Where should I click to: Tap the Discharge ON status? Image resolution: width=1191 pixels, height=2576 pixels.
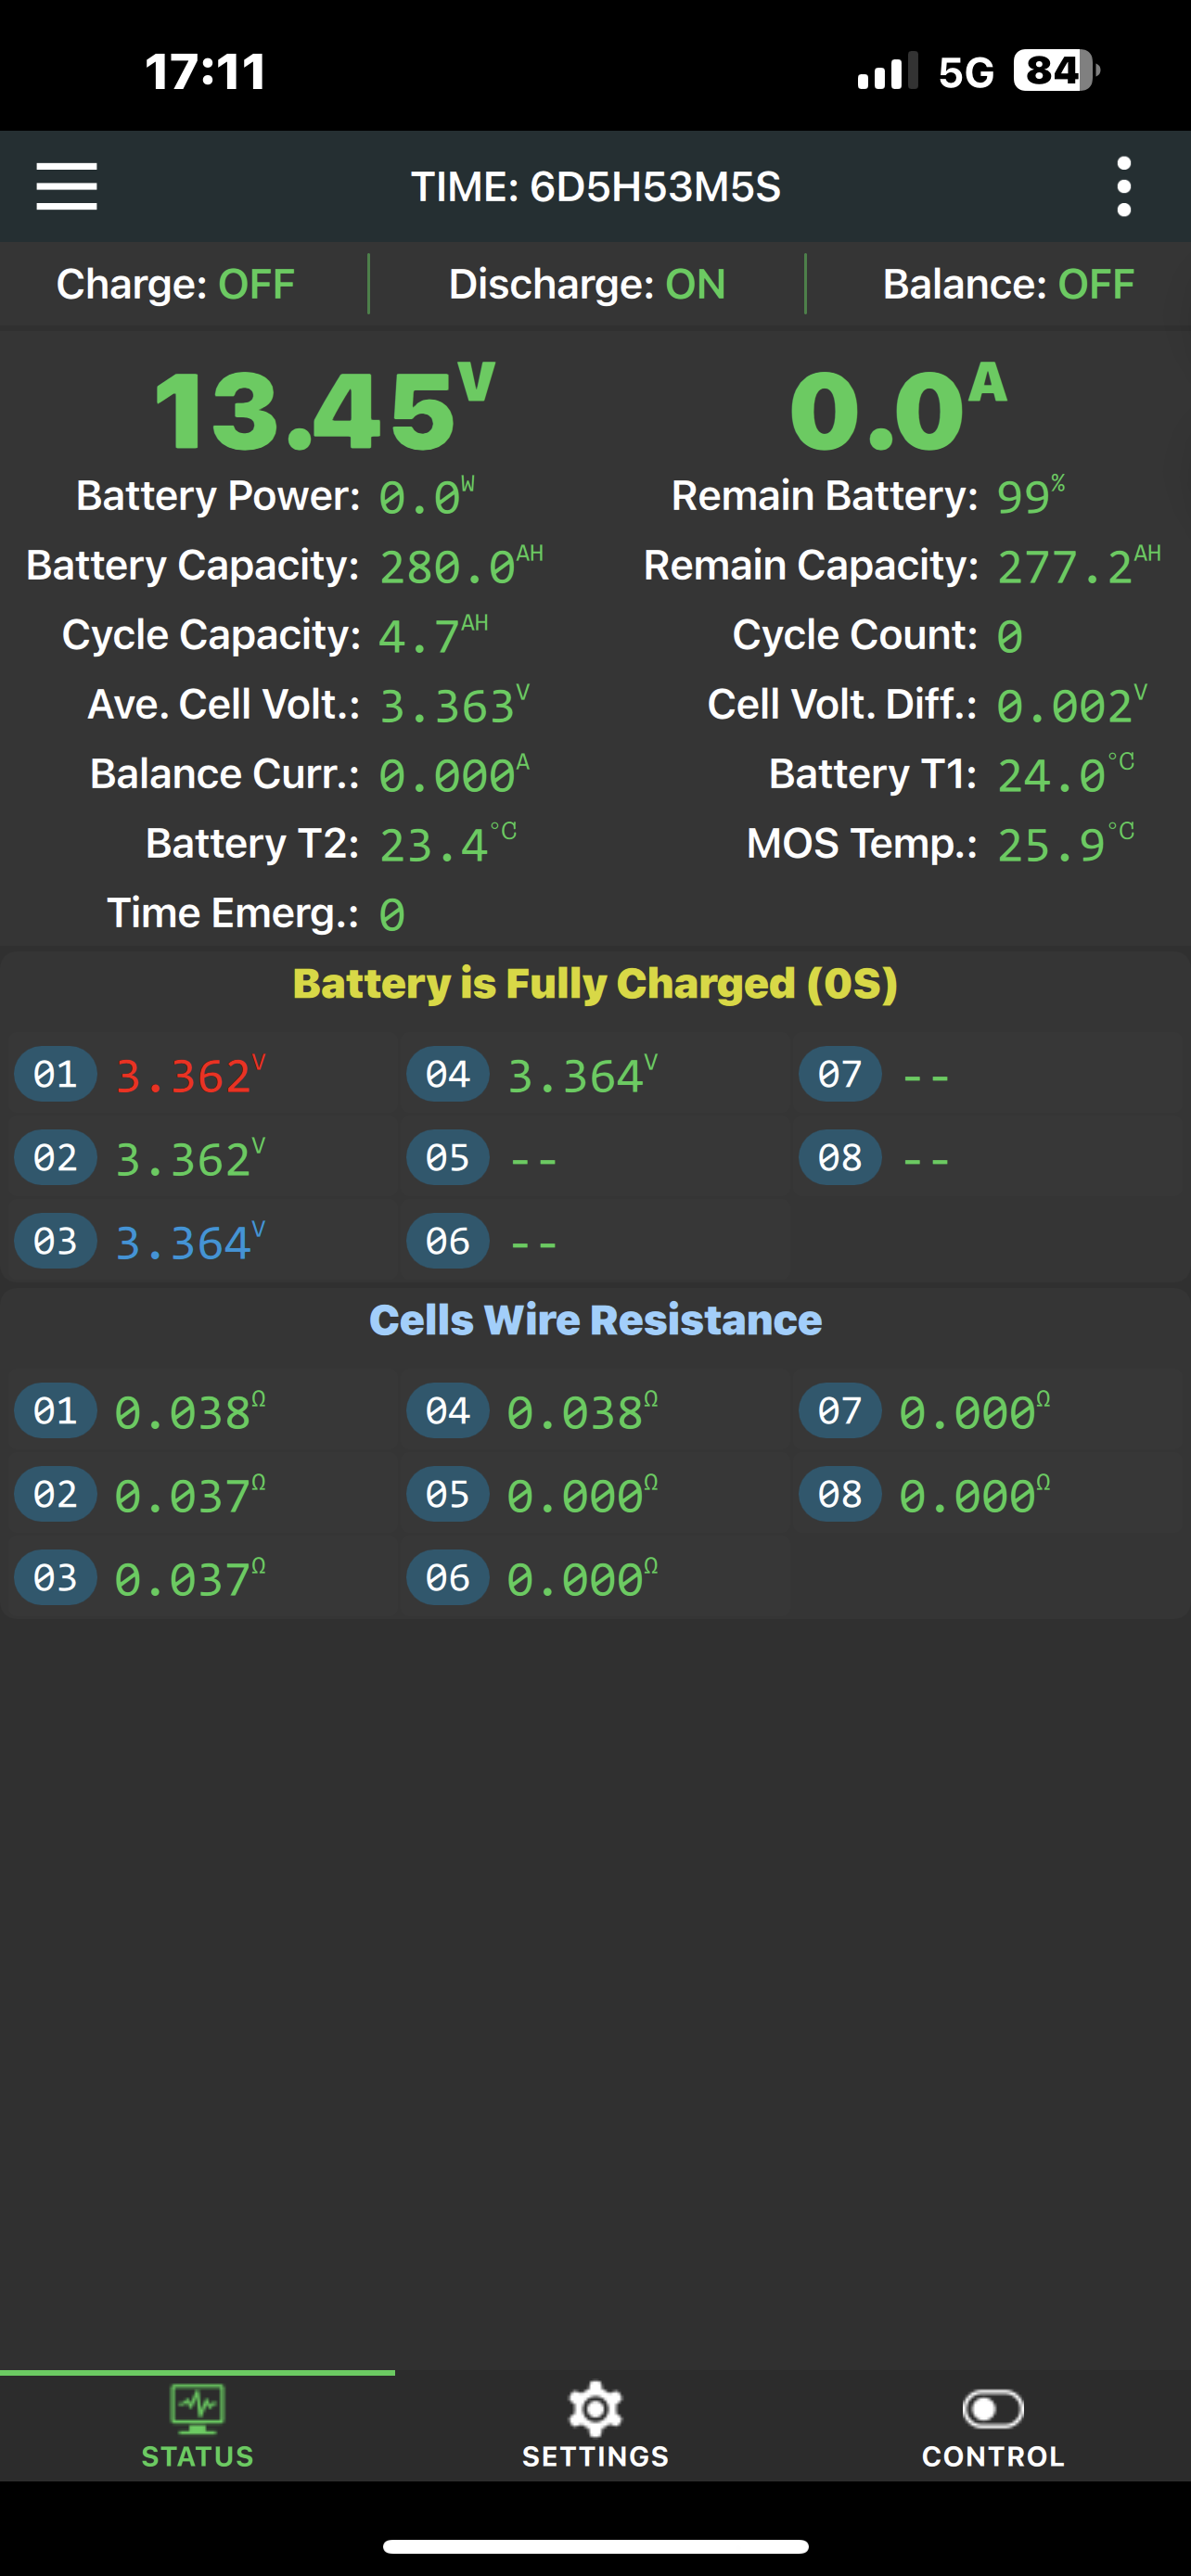coord(587,285)
